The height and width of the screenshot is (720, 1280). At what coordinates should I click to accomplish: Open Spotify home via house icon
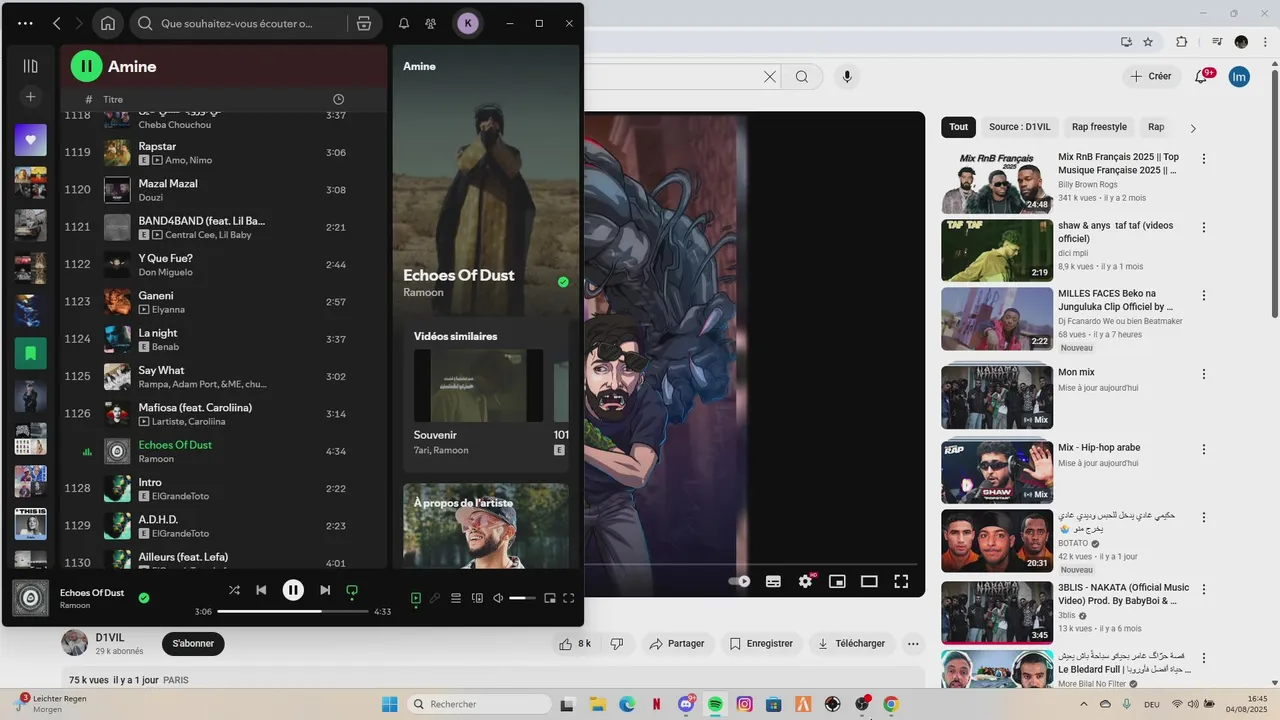click(x=108, y=23)
